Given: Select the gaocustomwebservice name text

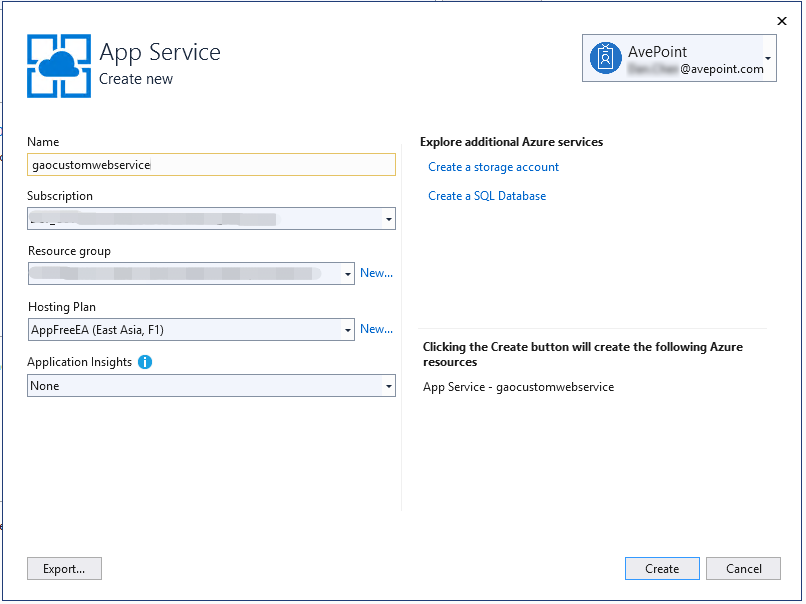Looking at the screenshot, I should click(88, 164).
